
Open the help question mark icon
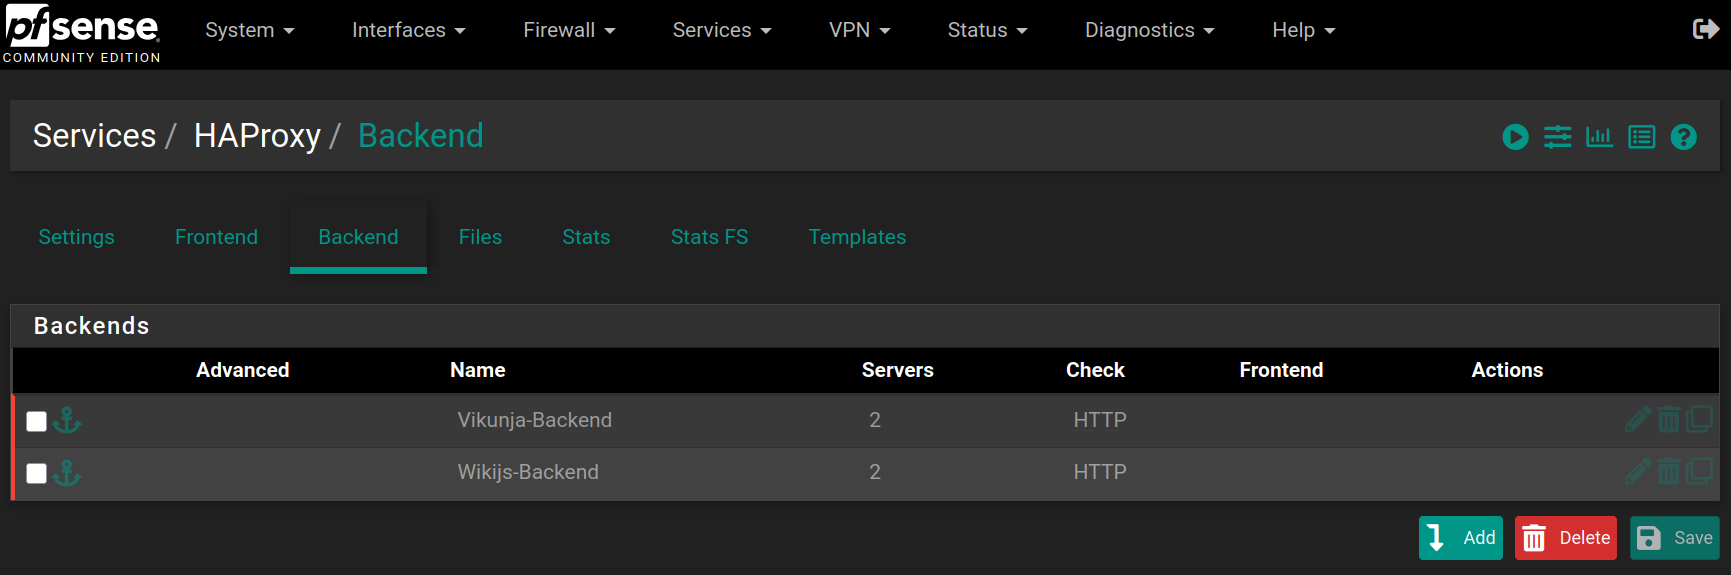1683,137
